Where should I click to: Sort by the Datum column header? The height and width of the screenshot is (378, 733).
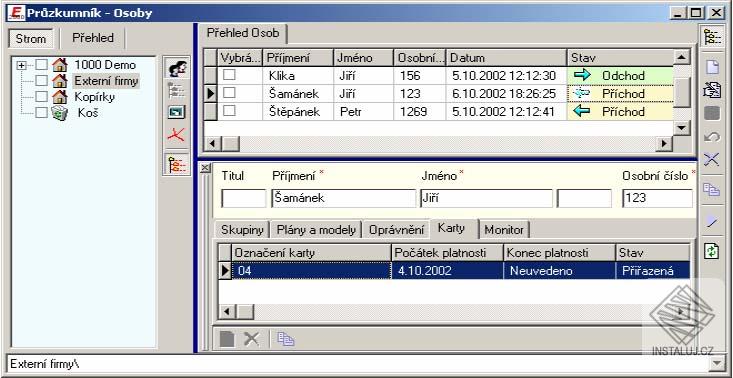506,58
